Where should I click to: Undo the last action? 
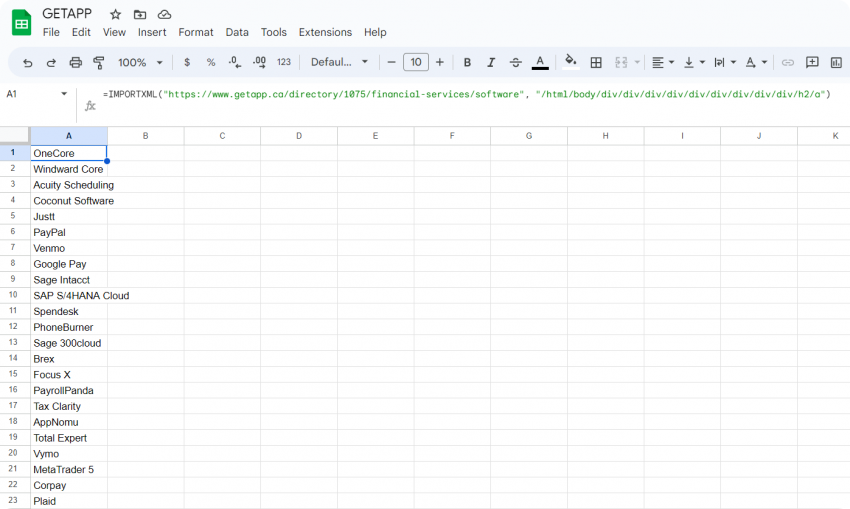28,63
